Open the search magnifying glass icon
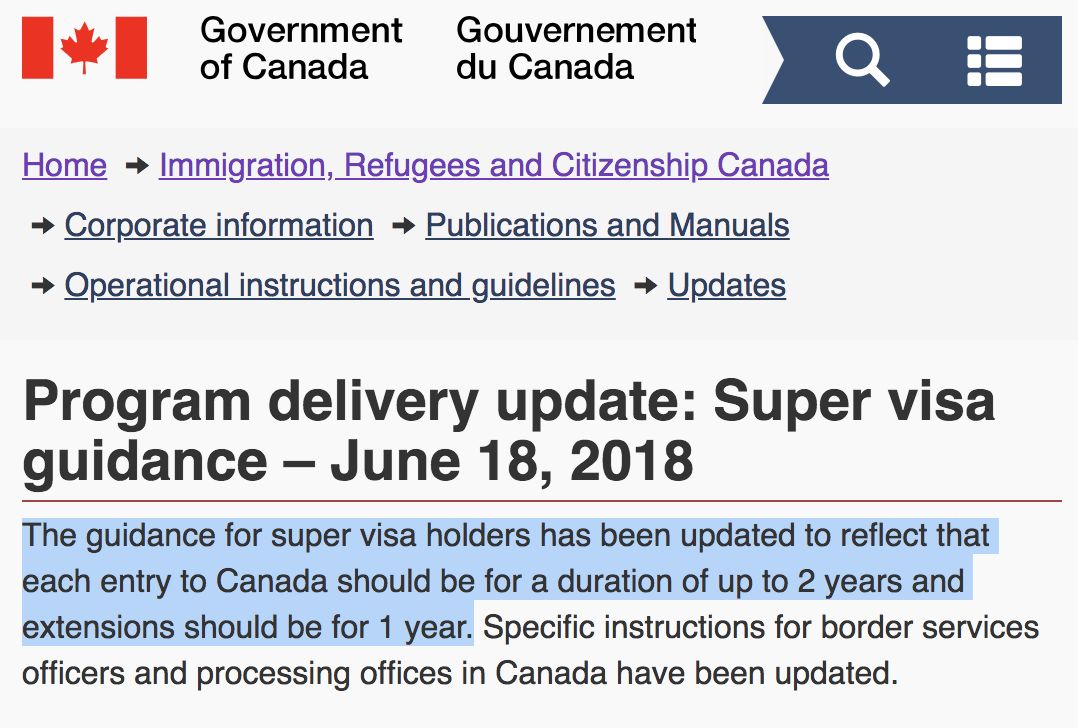This screenshot has height=728, width=1078. [862, 60]
